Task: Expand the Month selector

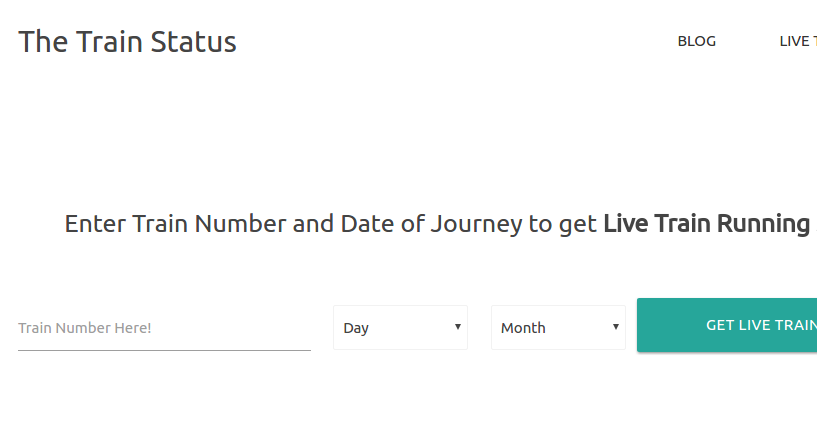Action: coord(558,327)
